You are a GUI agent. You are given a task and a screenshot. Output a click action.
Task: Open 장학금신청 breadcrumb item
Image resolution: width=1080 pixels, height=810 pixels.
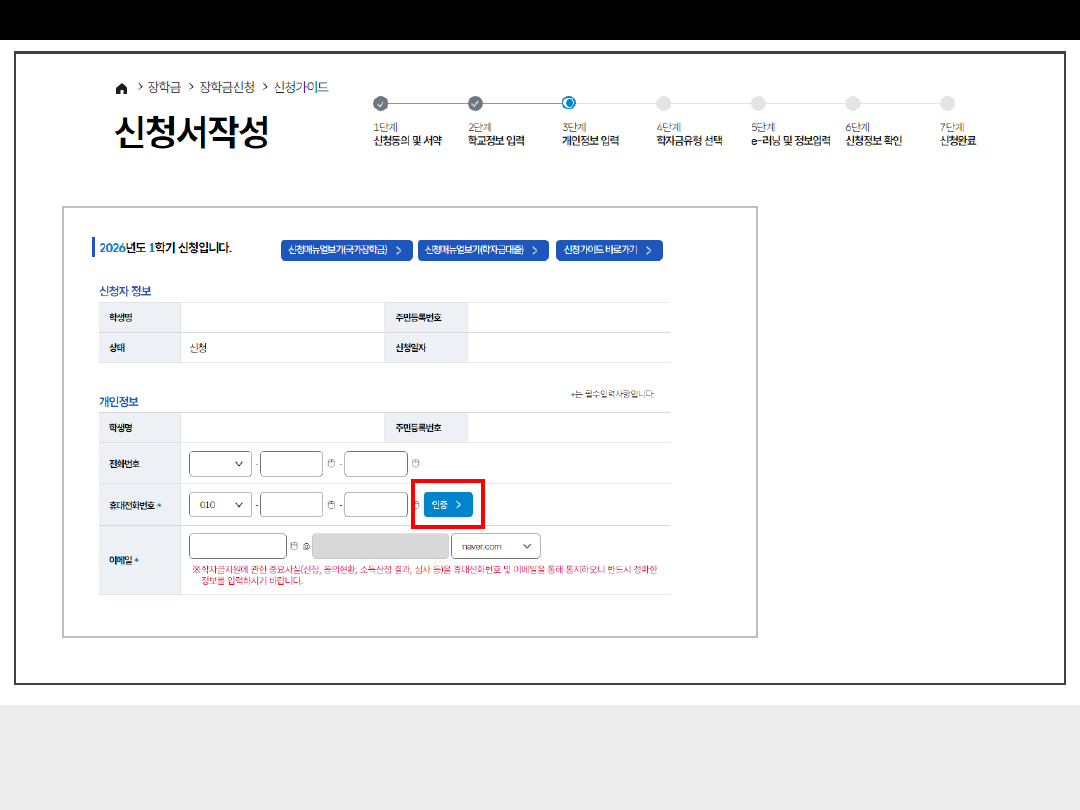(227, 88)
